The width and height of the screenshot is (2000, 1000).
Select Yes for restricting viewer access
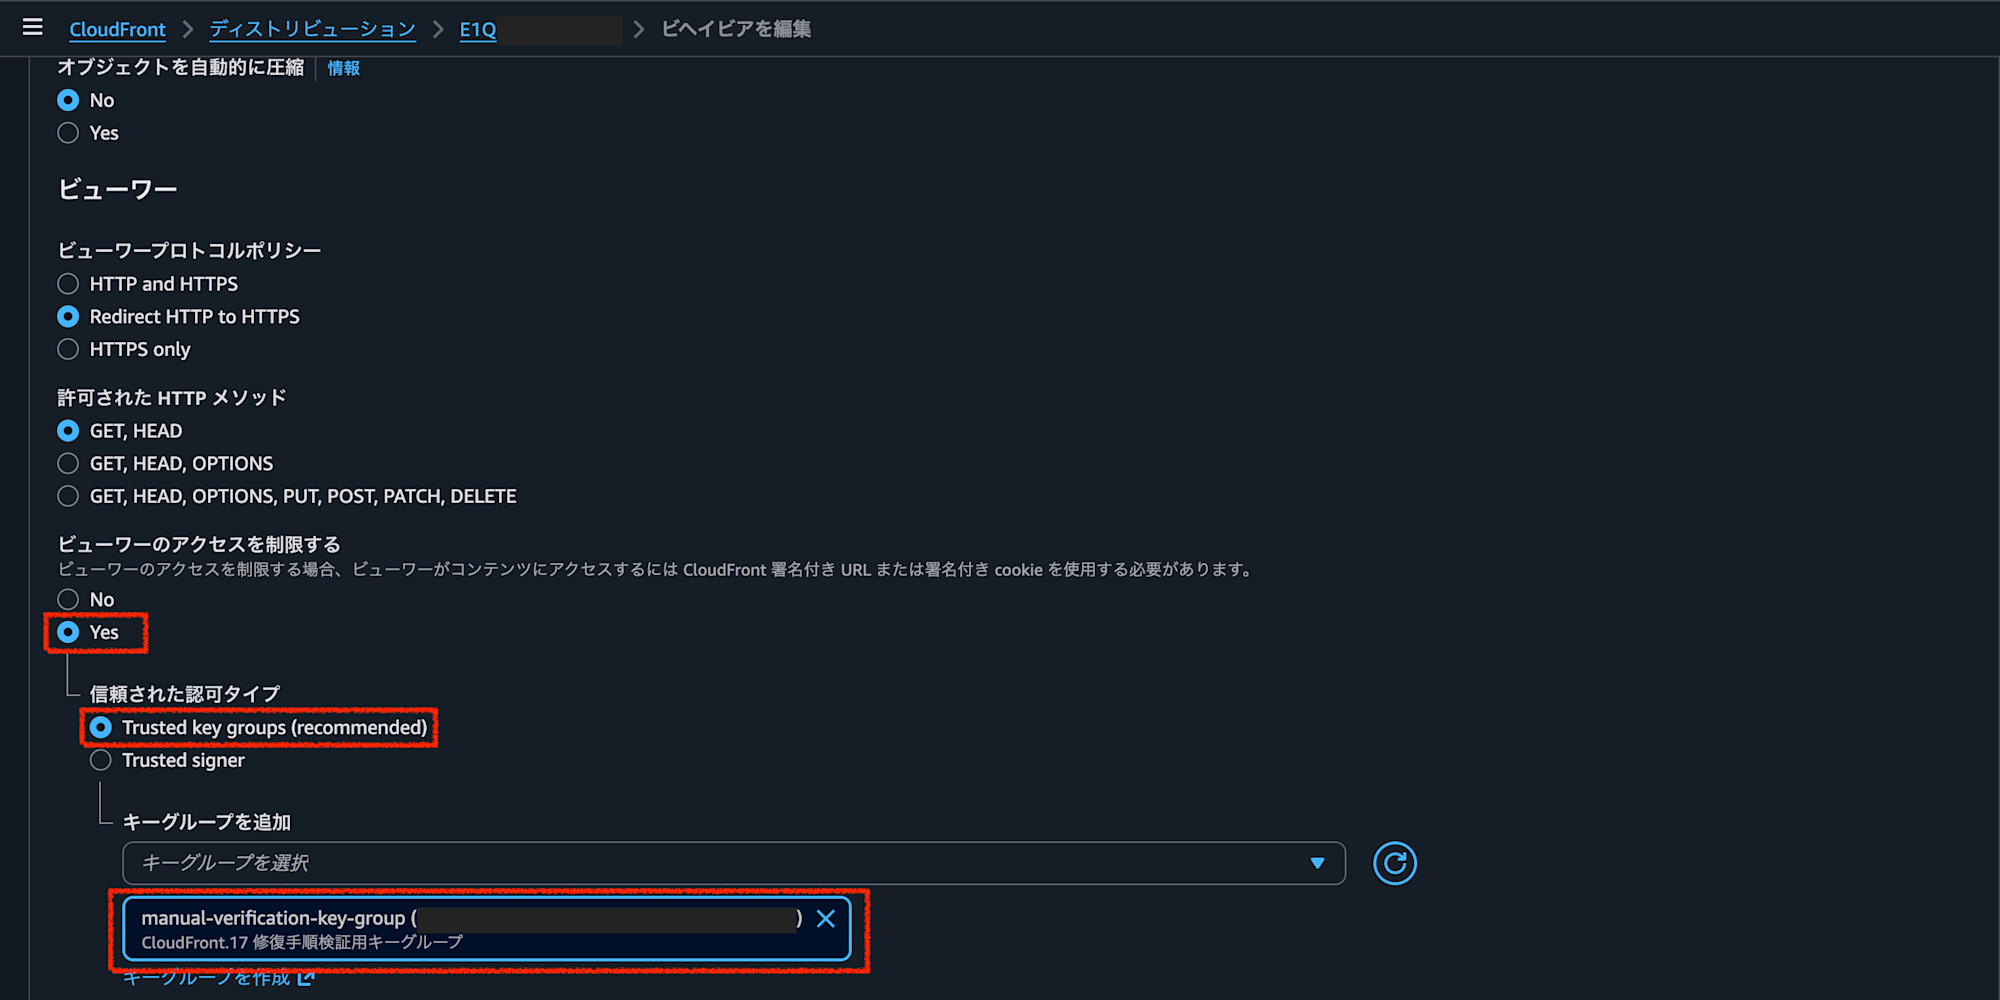tap(68, 632)
